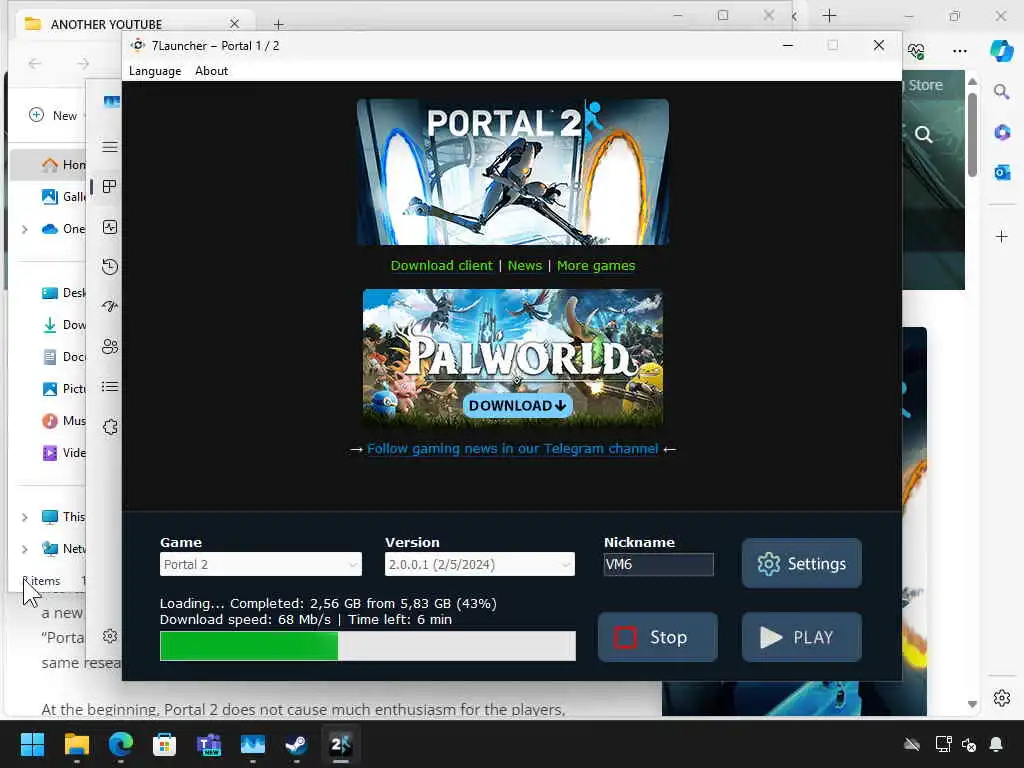Click the search icon in the Edge sidebar
This screenshot has width=1024, height=768.
click(x=1001, y=91)
